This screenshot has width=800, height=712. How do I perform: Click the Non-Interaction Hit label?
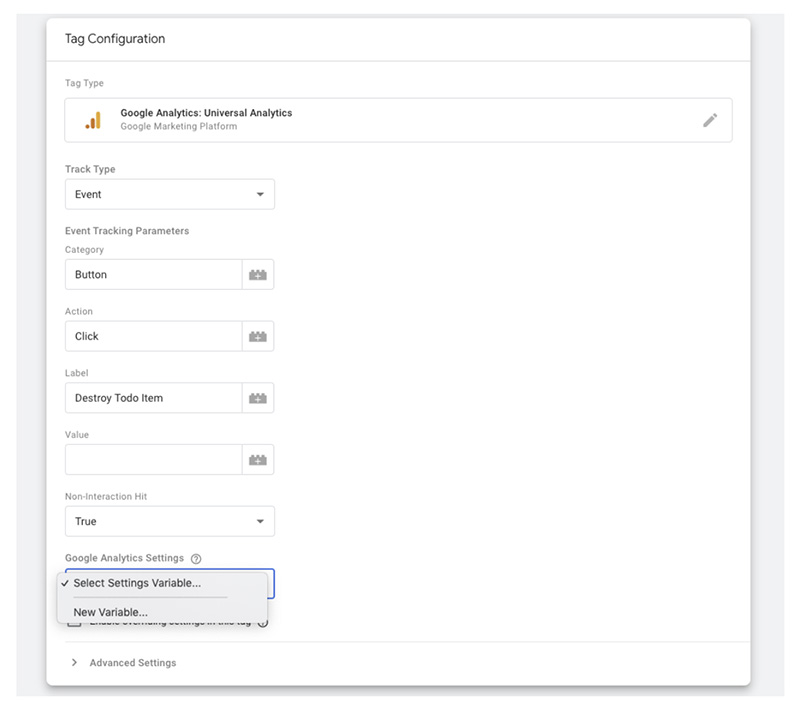(x=106, y=497)
